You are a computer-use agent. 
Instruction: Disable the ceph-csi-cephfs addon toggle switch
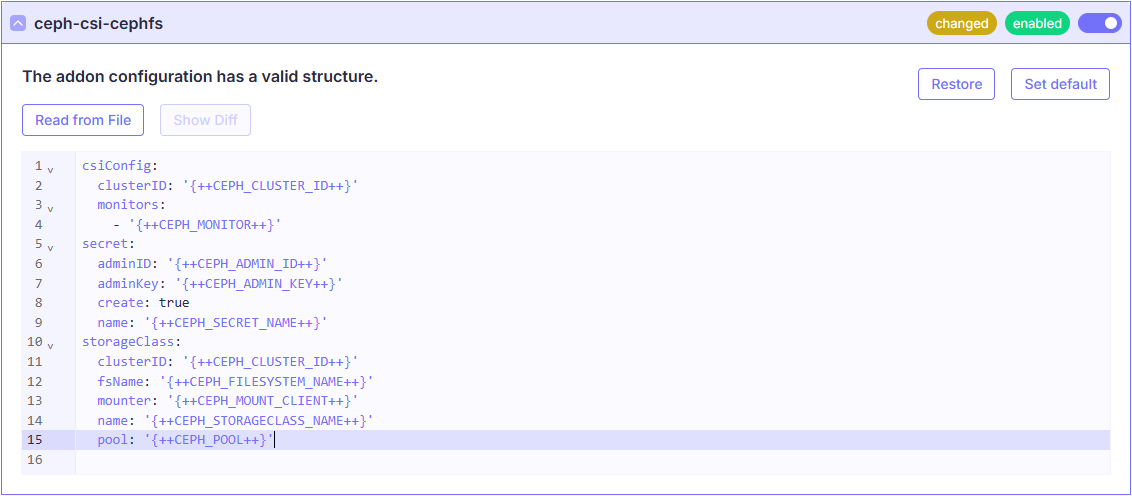point(1099,23)
